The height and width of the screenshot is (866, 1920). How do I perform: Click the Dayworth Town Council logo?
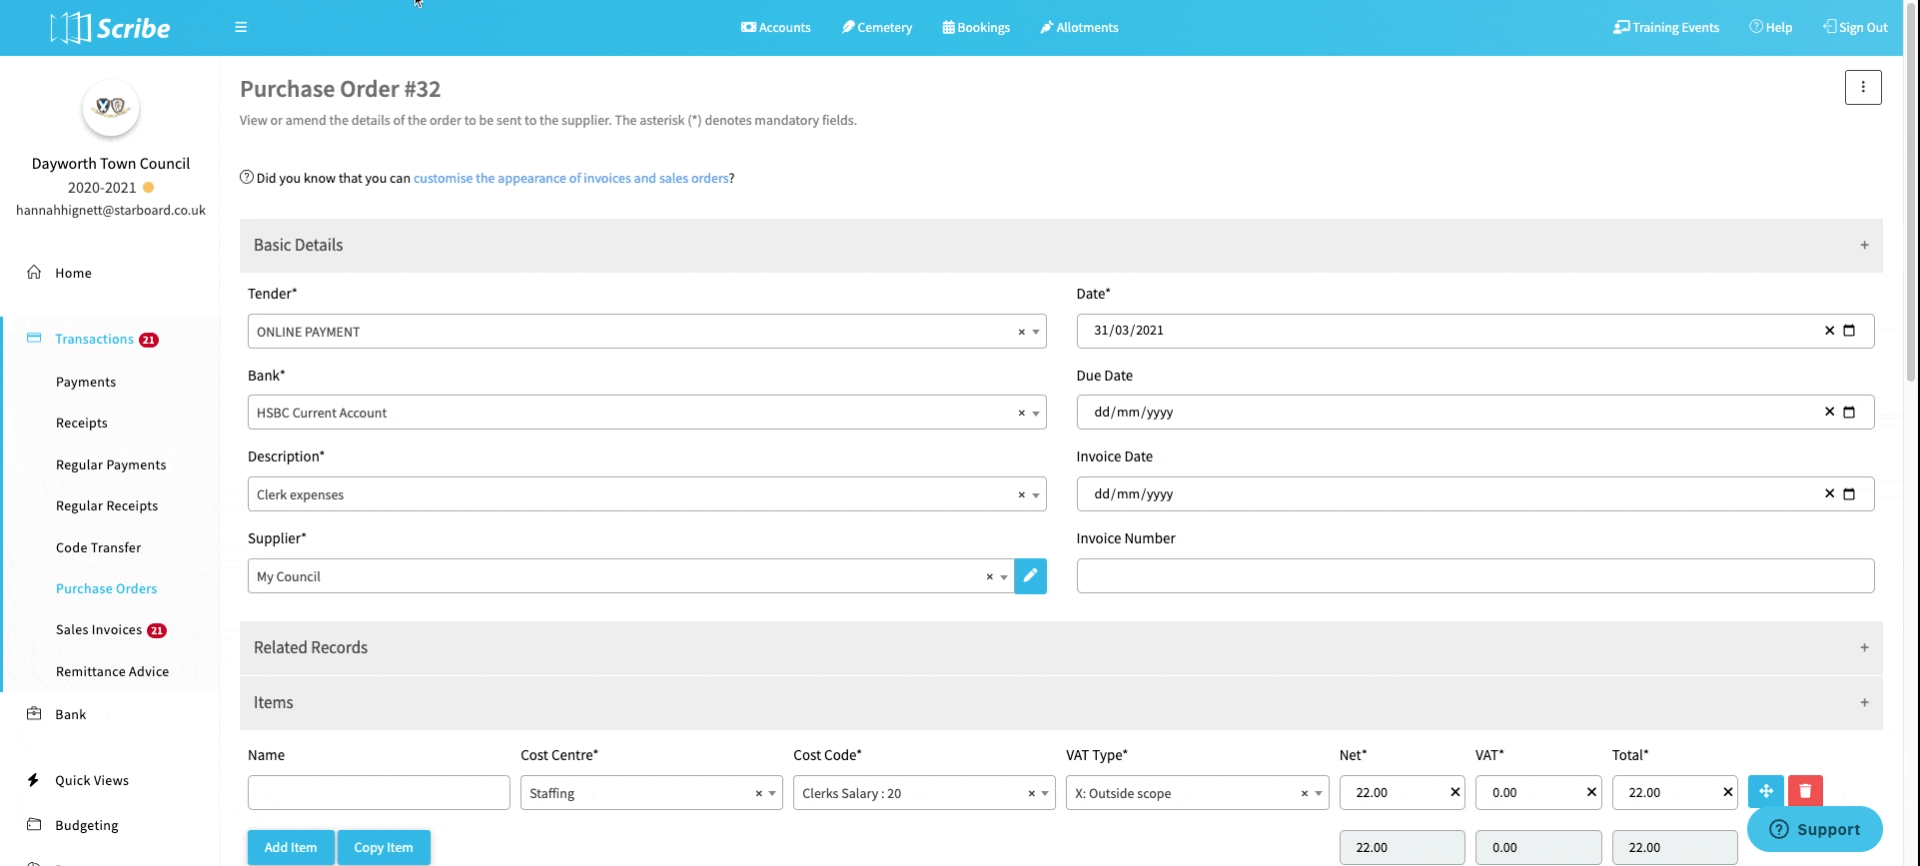(x=110, y=107)
